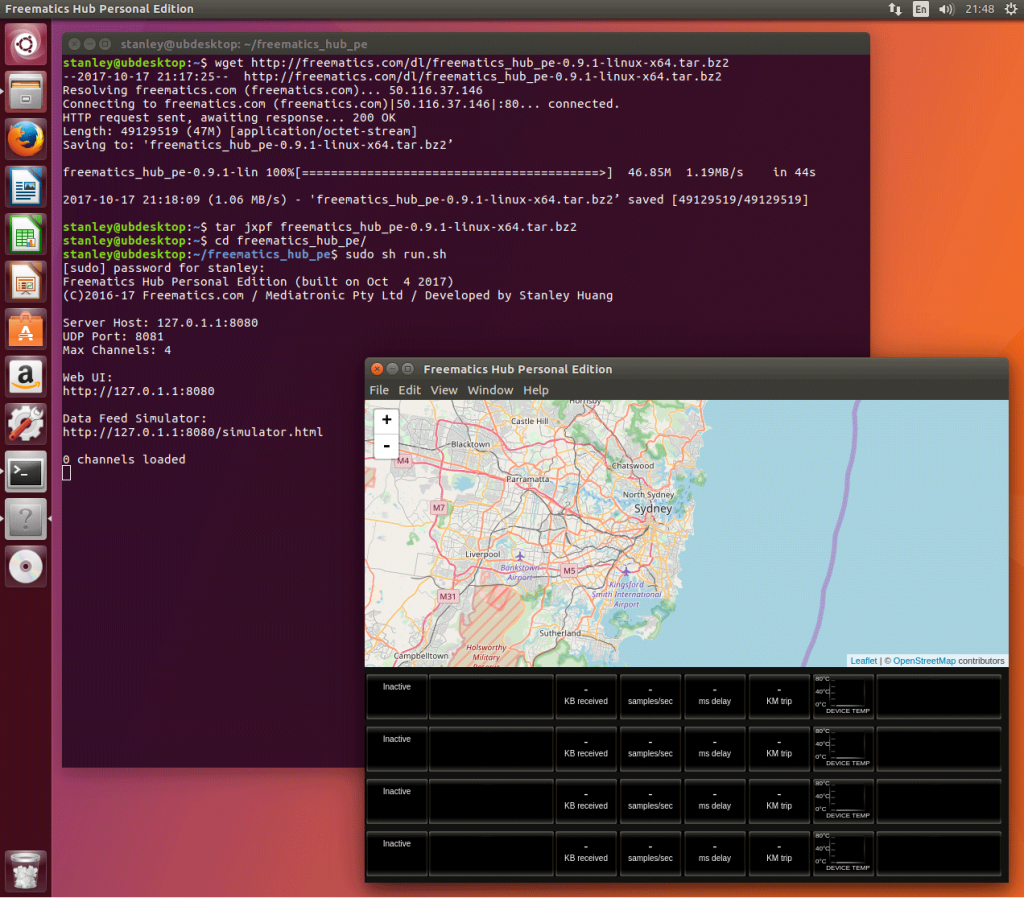The height and width of the screenshot is (898, 1024).
Task: Open System Settings wrench icon
Action: (26, 424)
